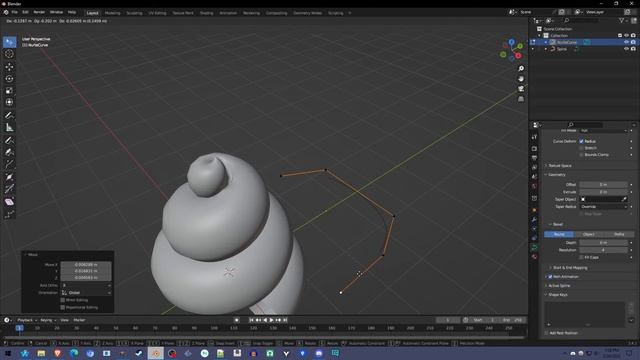Open the Render menu
Screen dimensions: 640x360
(39, 13)
